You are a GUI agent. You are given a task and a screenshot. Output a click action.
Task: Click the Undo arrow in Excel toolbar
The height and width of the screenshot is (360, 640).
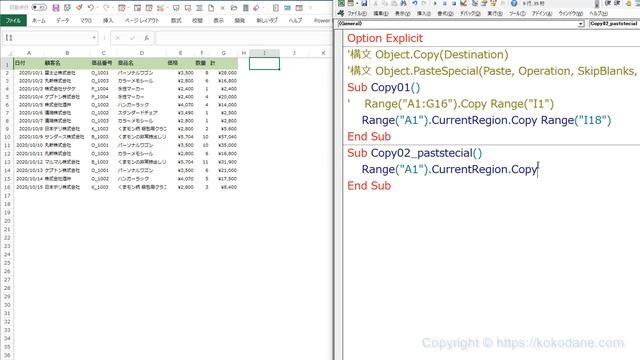point(91,8)
